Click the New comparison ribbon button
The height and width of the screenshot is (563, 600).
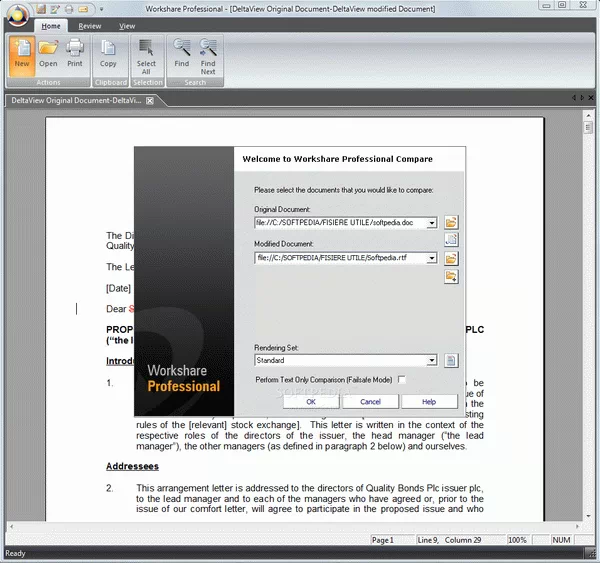(x=22, y=54)
